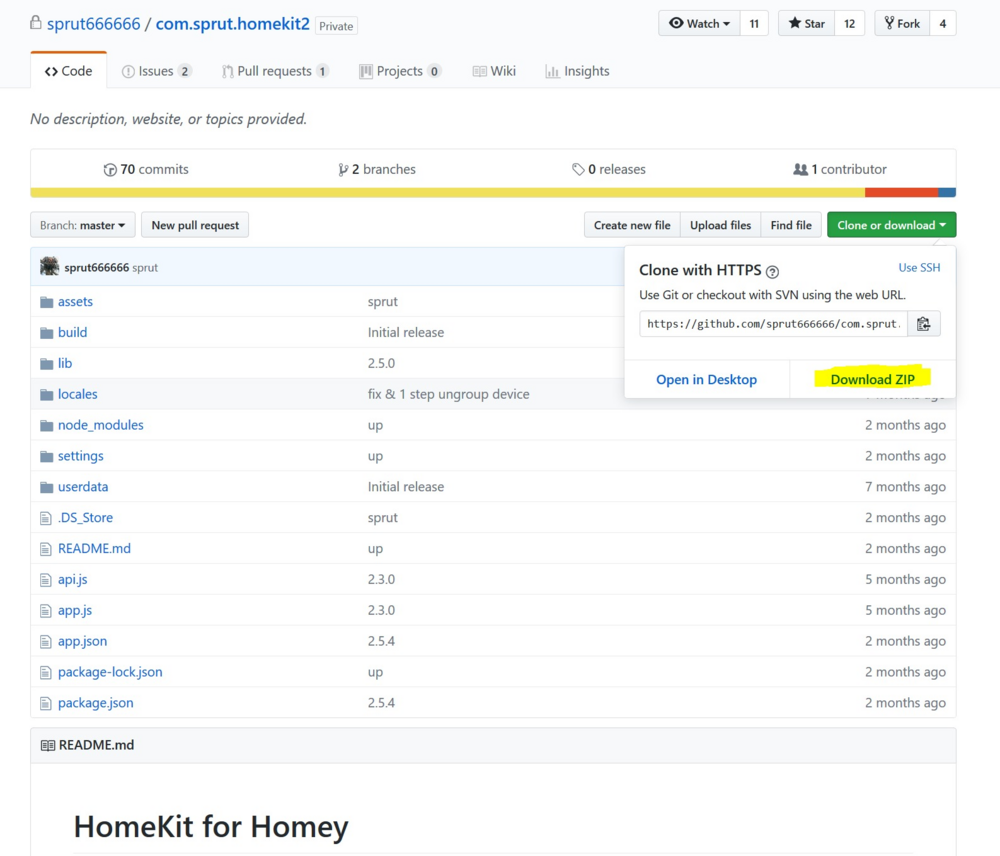Click the people icon beside 1 contributor
The width and height of the screenshot is (1000, 856).
pos(800,169)
